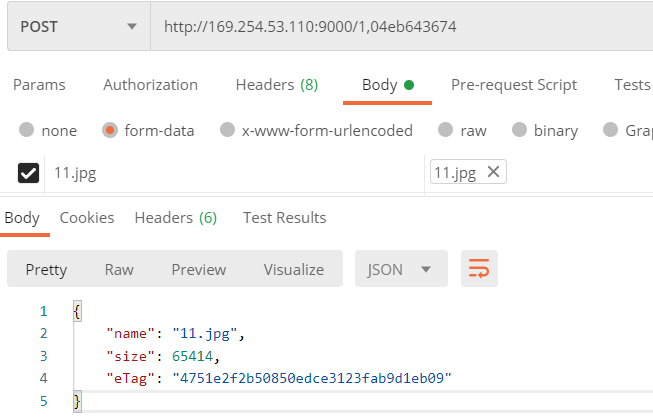Open the Test Results tab
The height and width of the screenshot is (417, 653).
click(x=284, y=217)
